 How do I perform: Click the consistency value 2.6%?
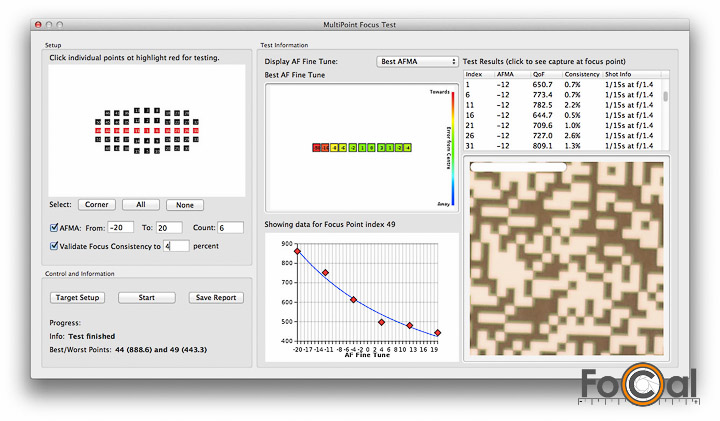[572, 135]
